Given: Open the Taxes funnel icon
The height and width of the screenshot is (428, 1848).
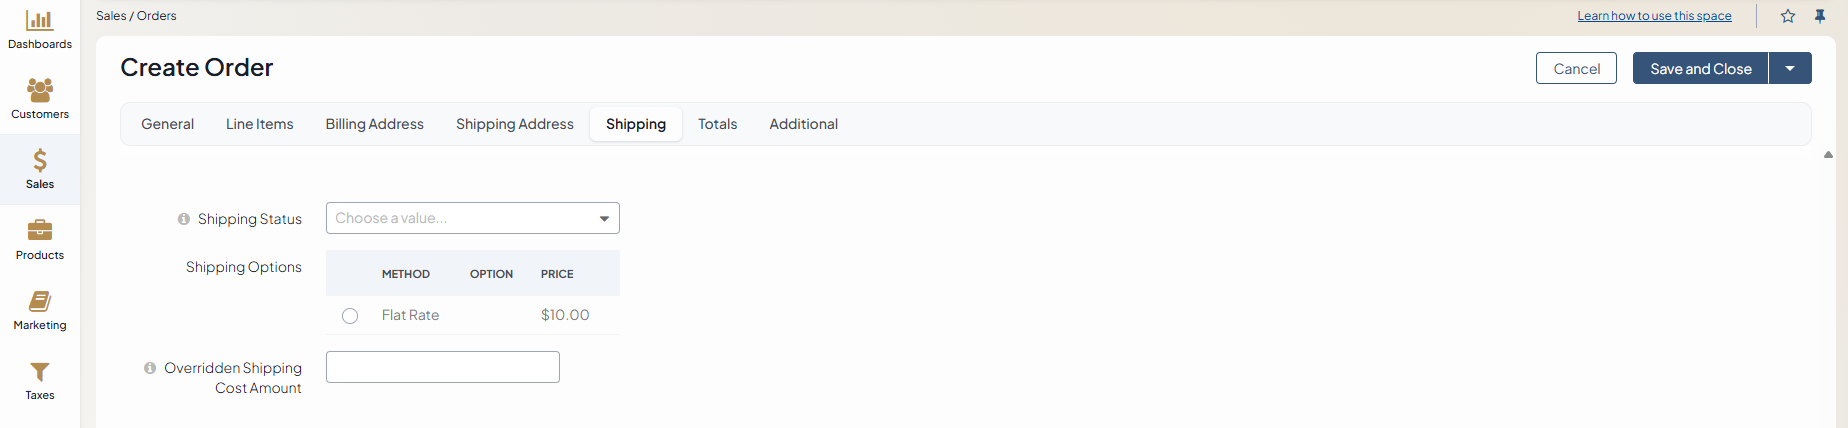Looking at the screenshot, I should (x=40, y=372).
